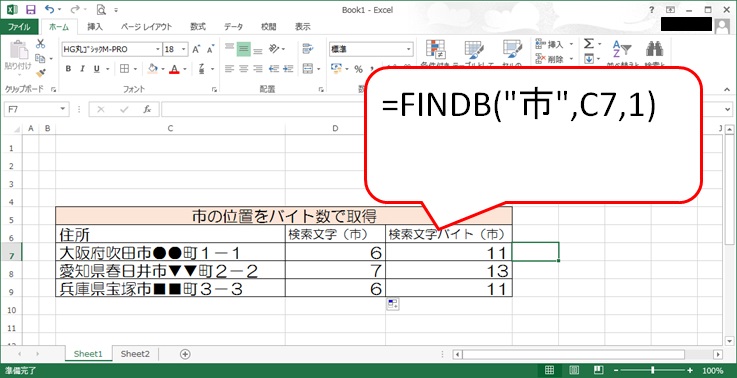This screenshot has height=378, width=737.
Task: Open the Font dialog launcher in フォント group
Action: tap(214, 89)
